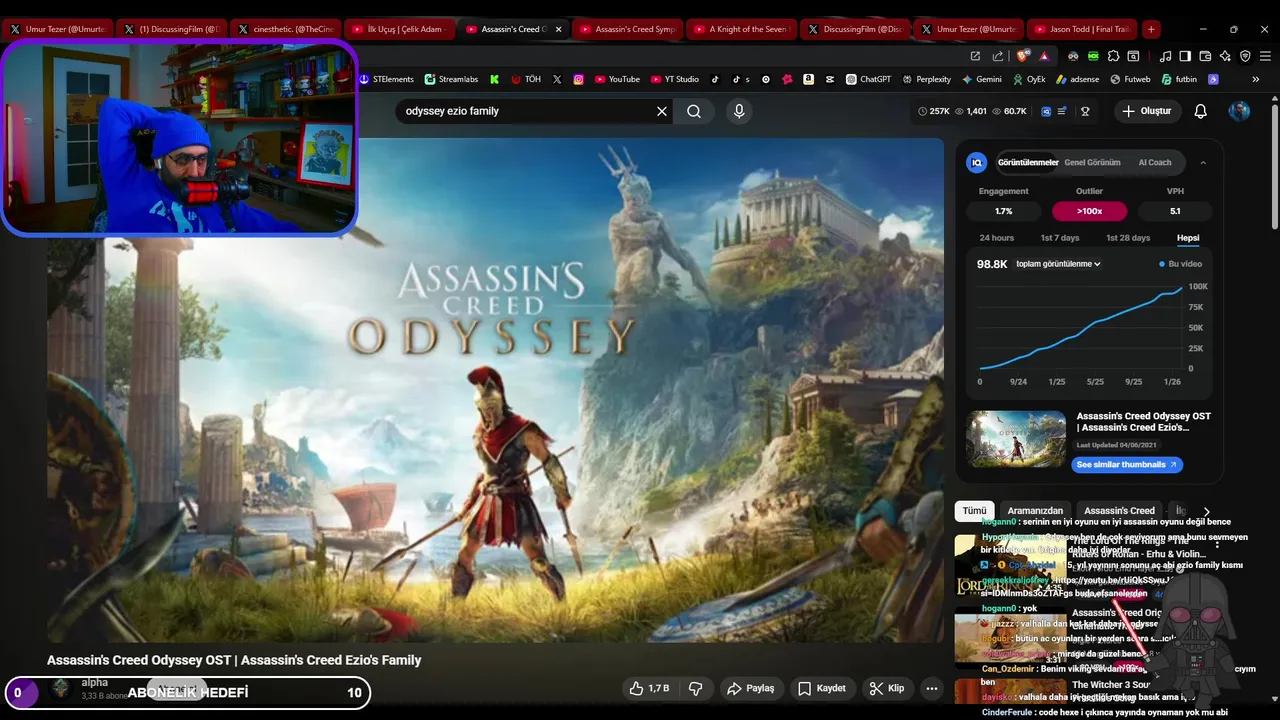This screenshot has height=720, width=1280.
Task: Select the Tümü filter chip
Action: point(974,511)
